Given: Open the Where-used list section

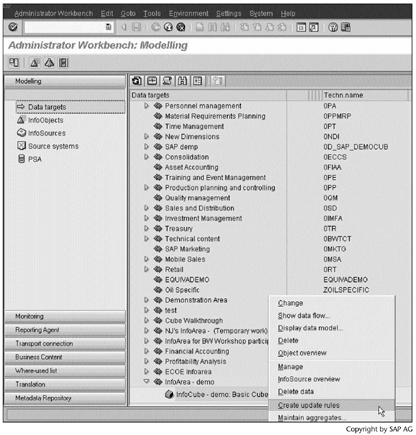Looking at the screenshot, I should [65, 371].
